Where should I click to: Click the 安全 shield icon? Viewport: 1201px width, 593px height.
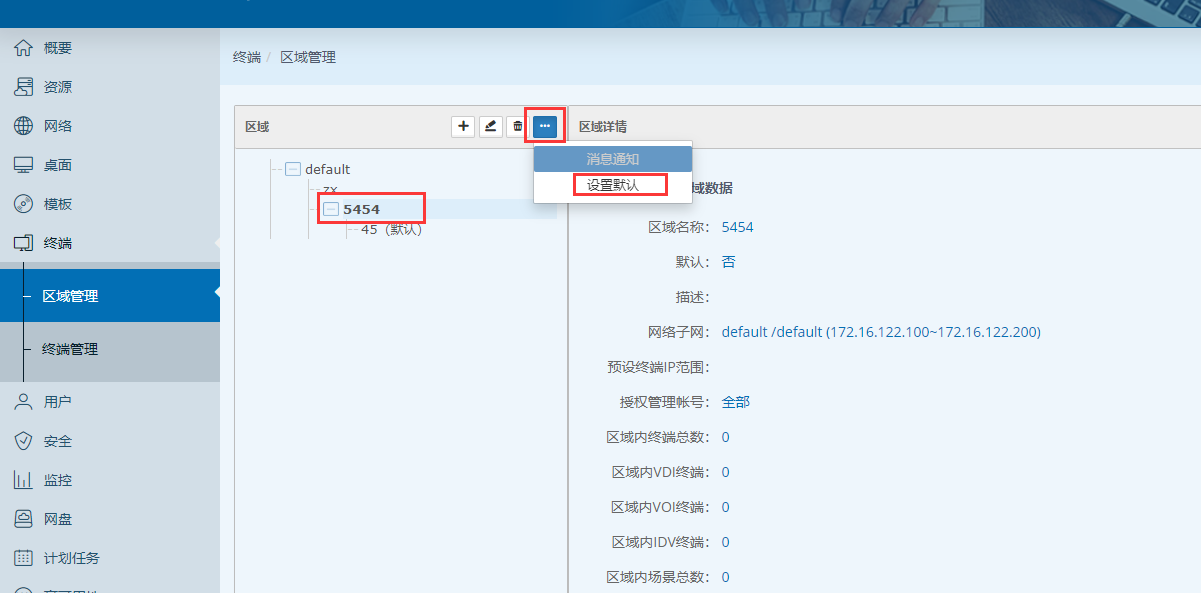point(23,441)
